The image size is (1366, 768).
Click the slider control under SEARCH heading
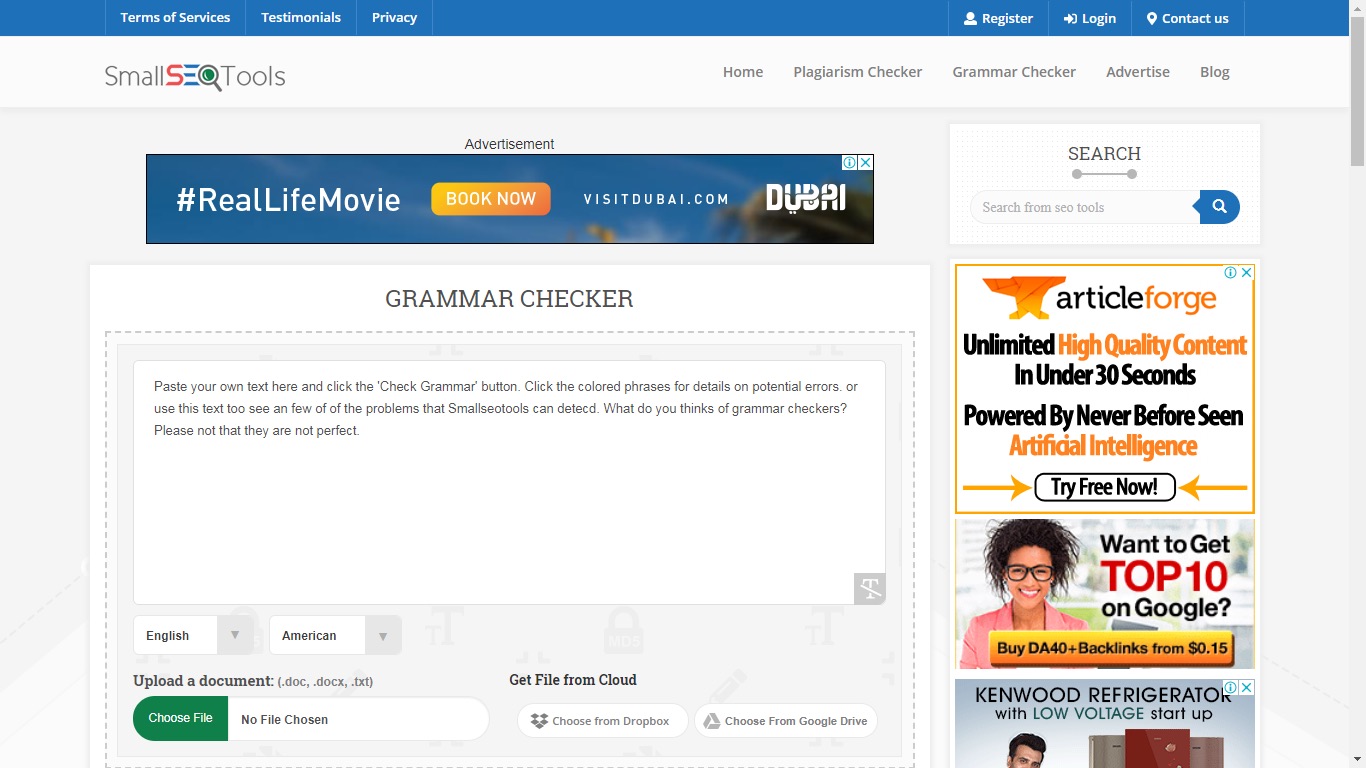[1104, 173]
